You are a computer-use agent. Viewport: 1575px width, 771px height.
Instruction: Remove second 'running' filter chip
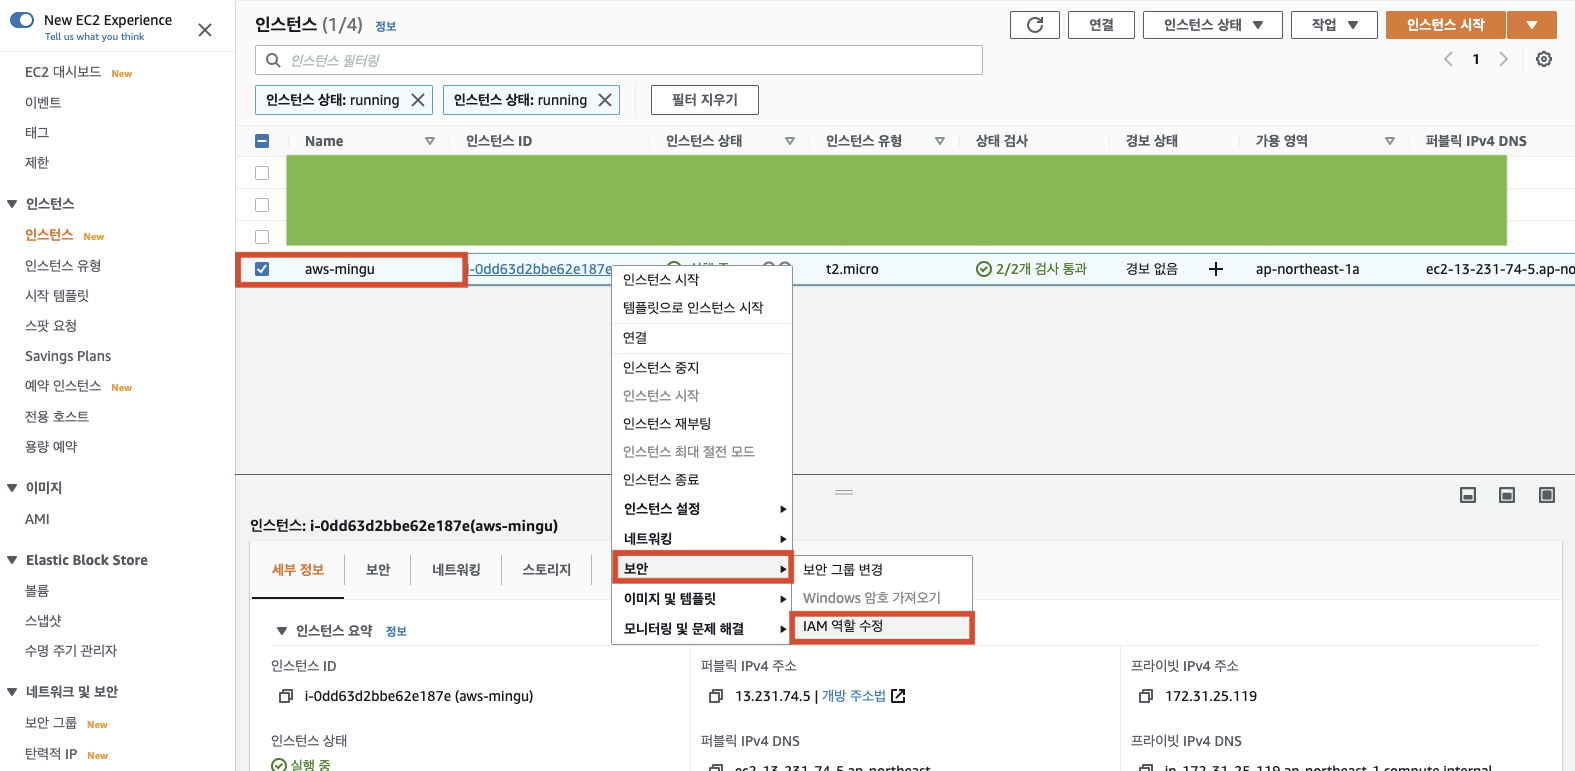tap(605, 100)
